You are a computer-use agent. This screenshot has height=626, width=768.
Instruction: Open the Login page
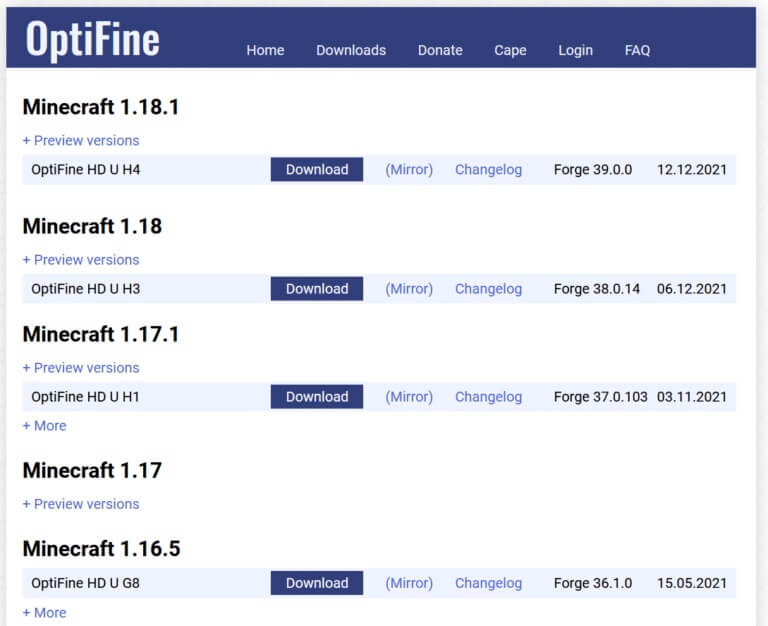(x=576, y=50)
